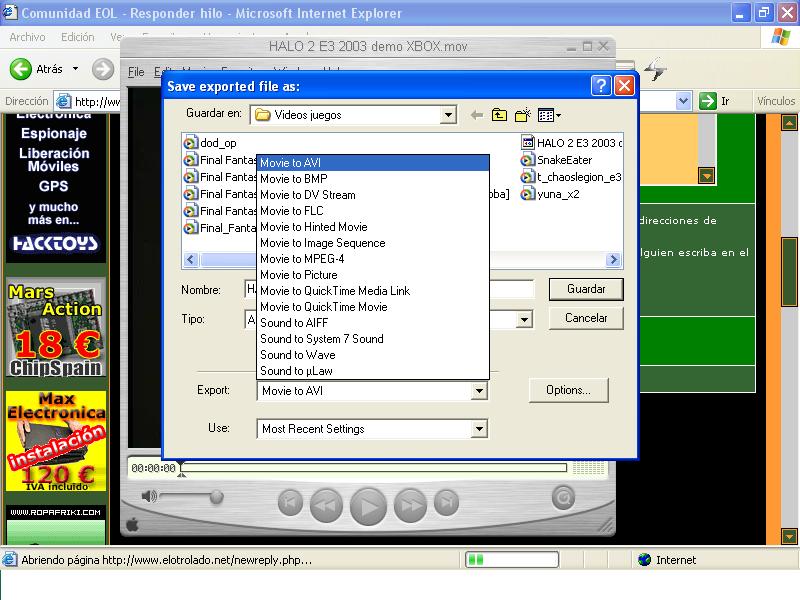Open the Edición menu in Internet Explorer
The image size is (800, 600).
click(x=78, y=37)
